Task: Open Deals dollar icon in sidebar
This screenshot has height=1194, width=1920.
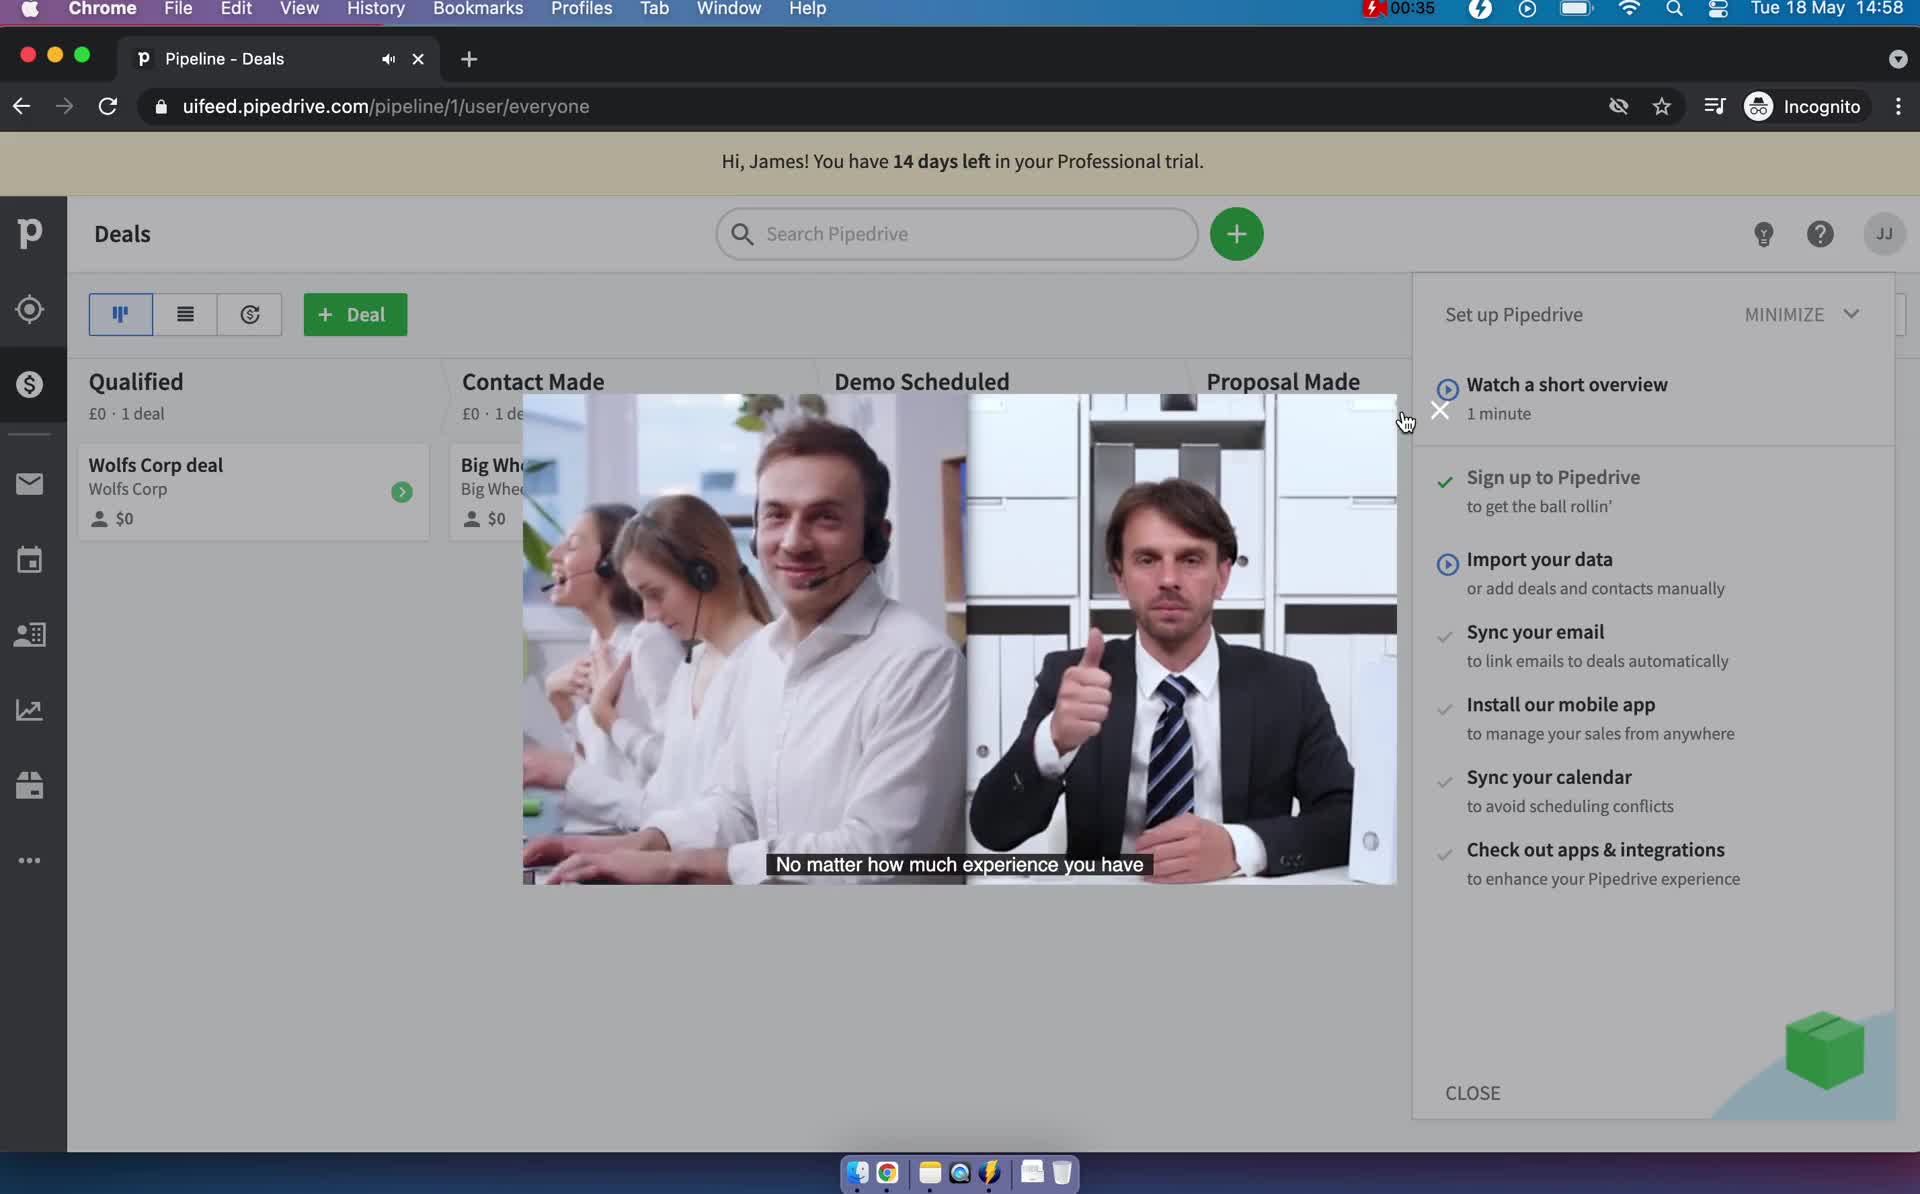Action: (x=30, y=384)
